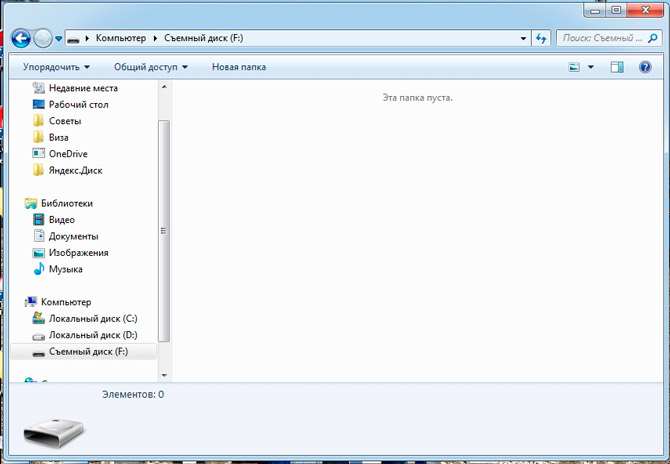670x464 pixels.
Task: Select Рабочий стол in navigation pane
Action: 79,105
